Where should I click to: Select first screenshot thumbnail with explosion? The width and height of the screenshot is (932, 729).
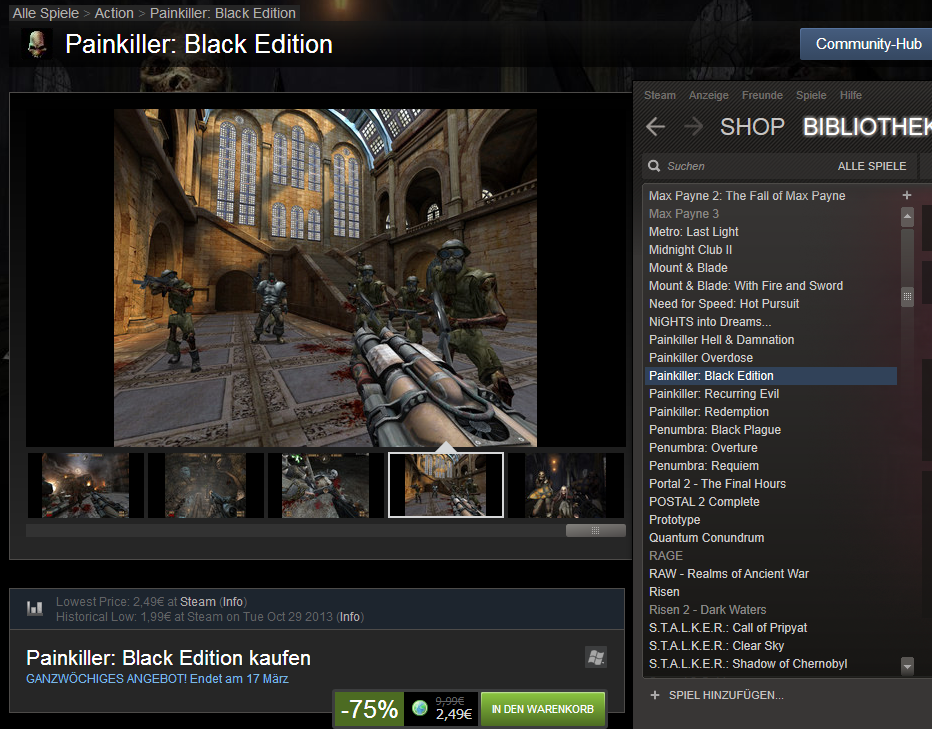pyautogui.click(x=86, y=485)
